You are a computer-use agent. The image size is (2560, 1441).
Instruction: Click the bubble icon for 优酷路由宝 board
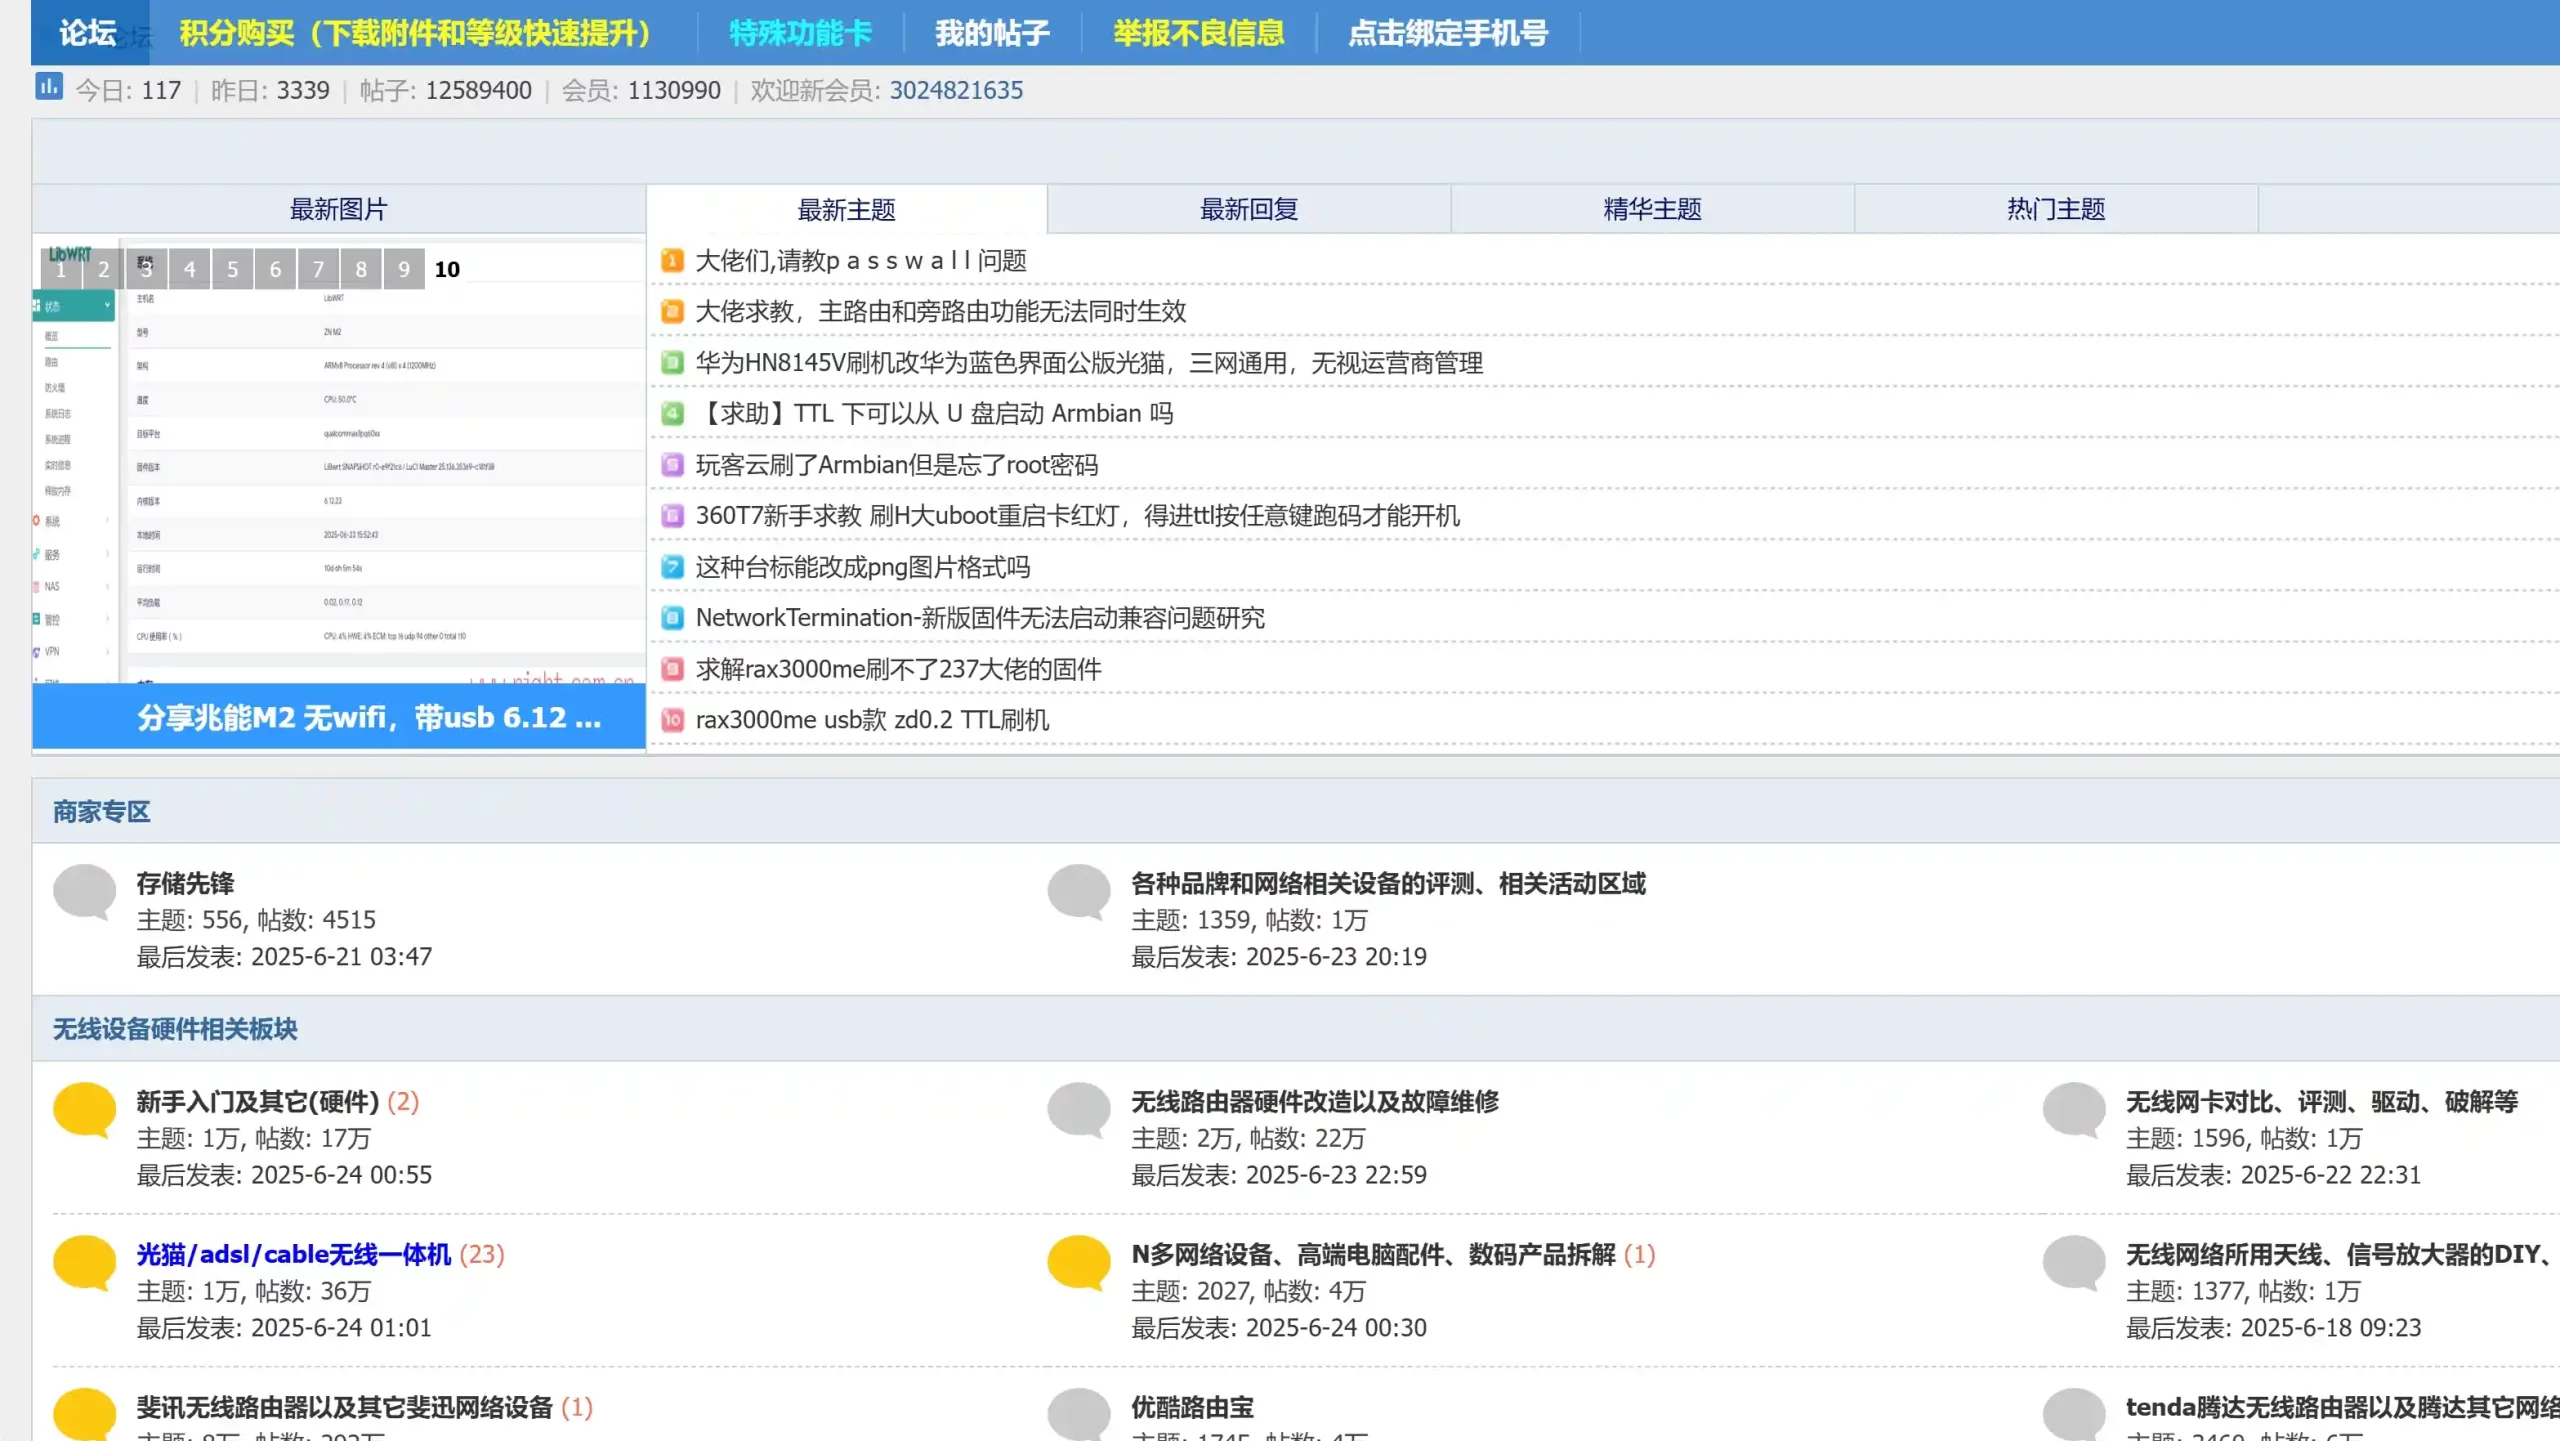[1079, 1414]
